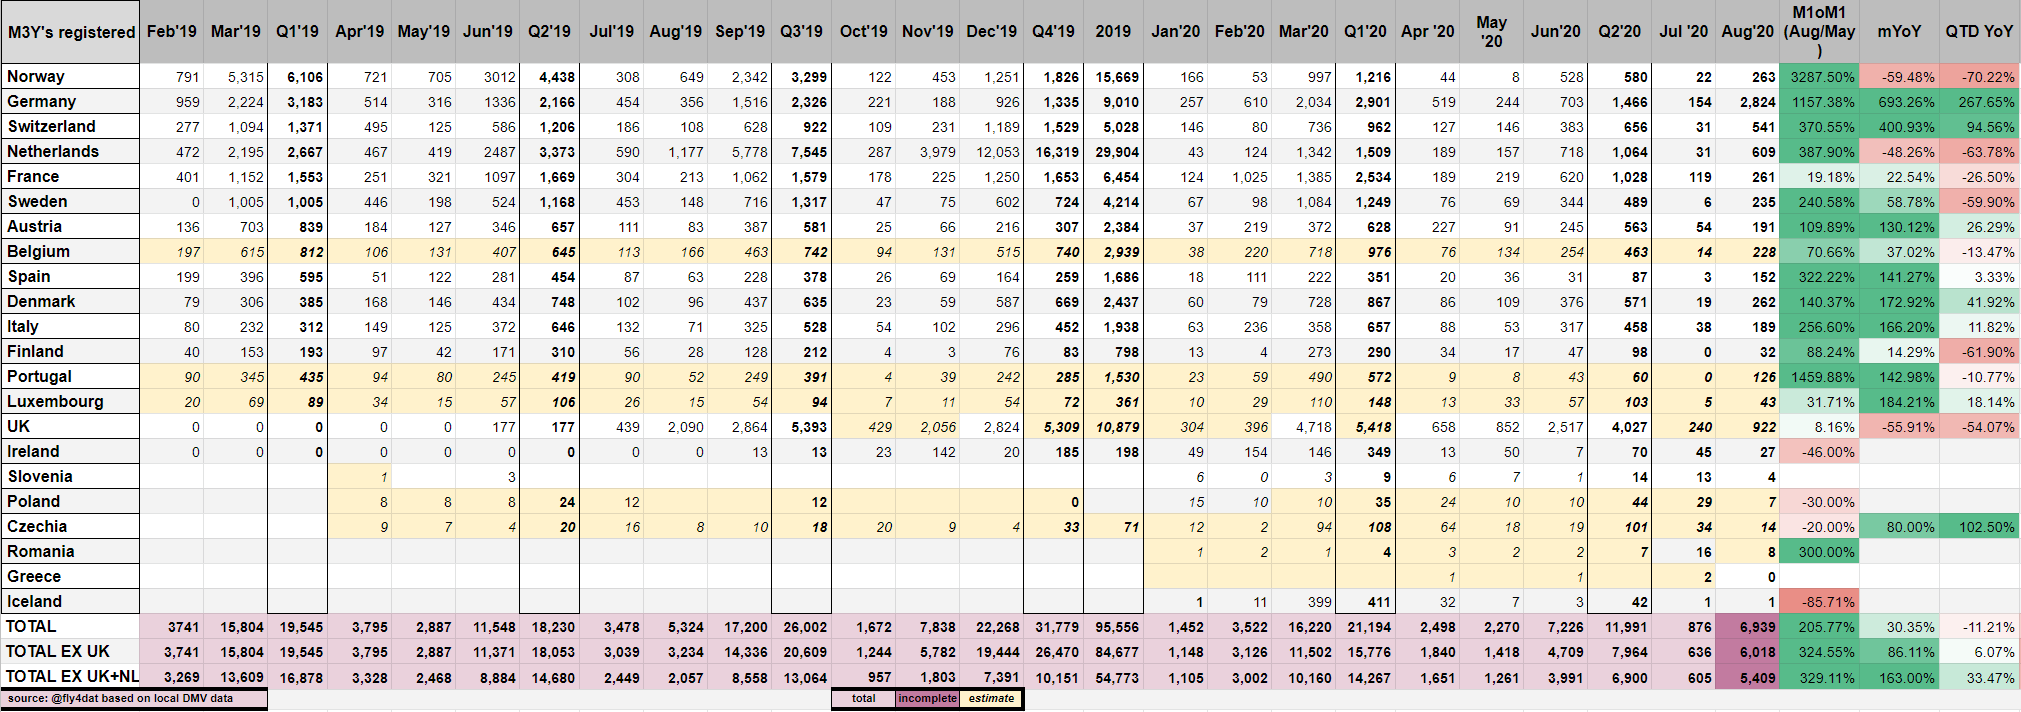This screenshot has height=712, width=2021.
Task: Click the Feb'19 column header
Action: (x=172, y=32)
